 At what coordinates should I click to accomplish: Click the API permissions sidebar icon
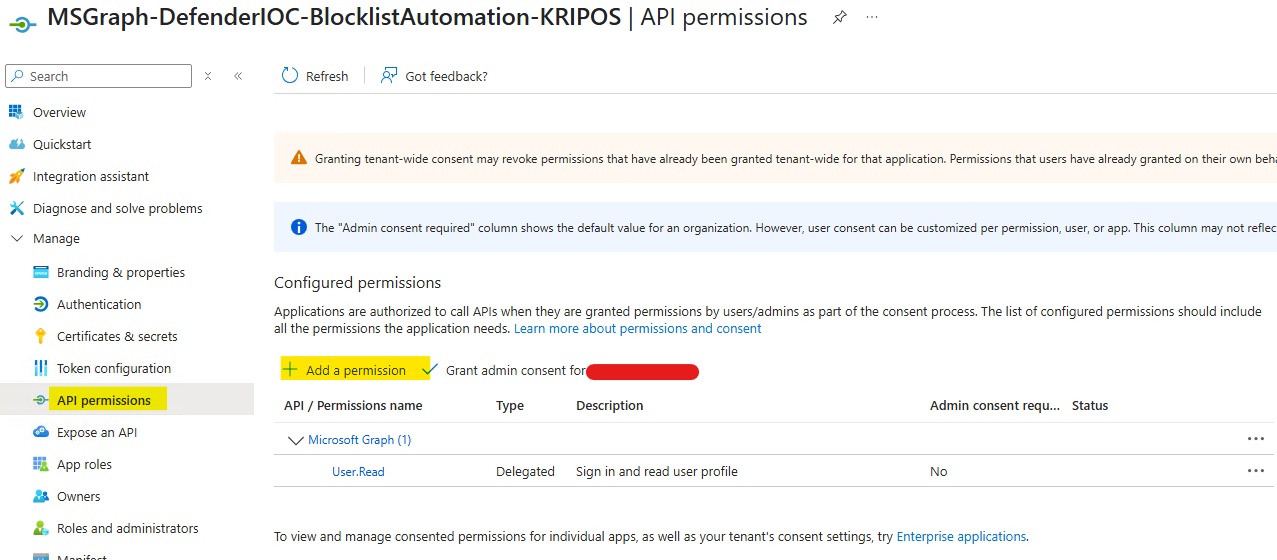tap(41, 400)
